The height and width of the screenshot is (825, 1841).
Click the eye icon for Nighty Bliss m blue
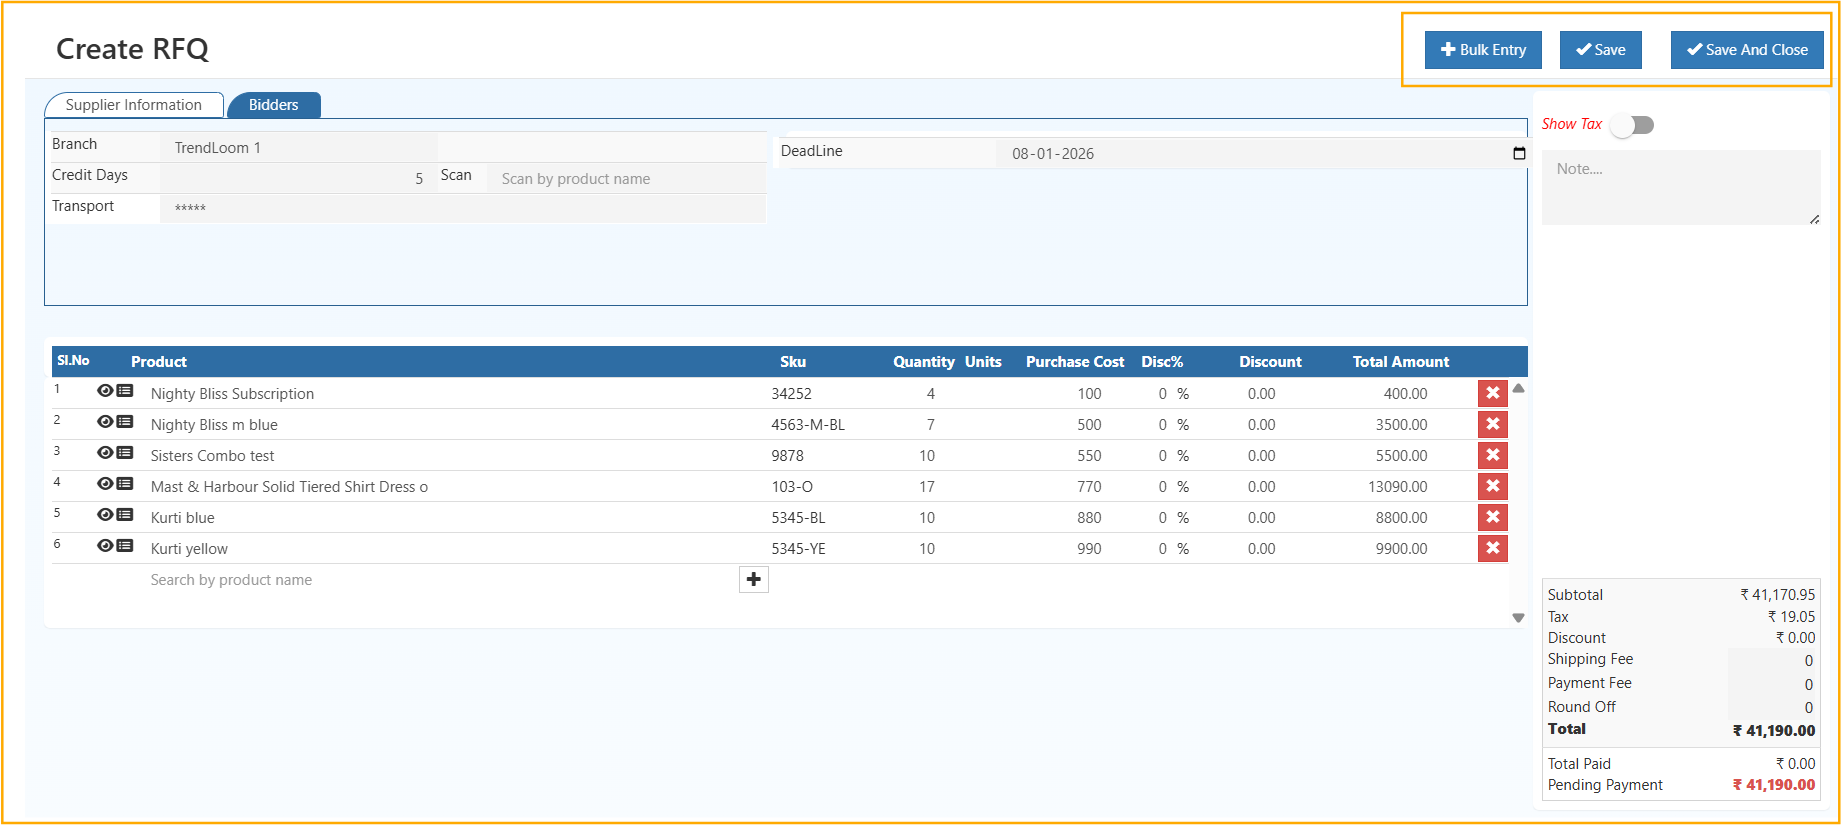(x=105, y=422)
